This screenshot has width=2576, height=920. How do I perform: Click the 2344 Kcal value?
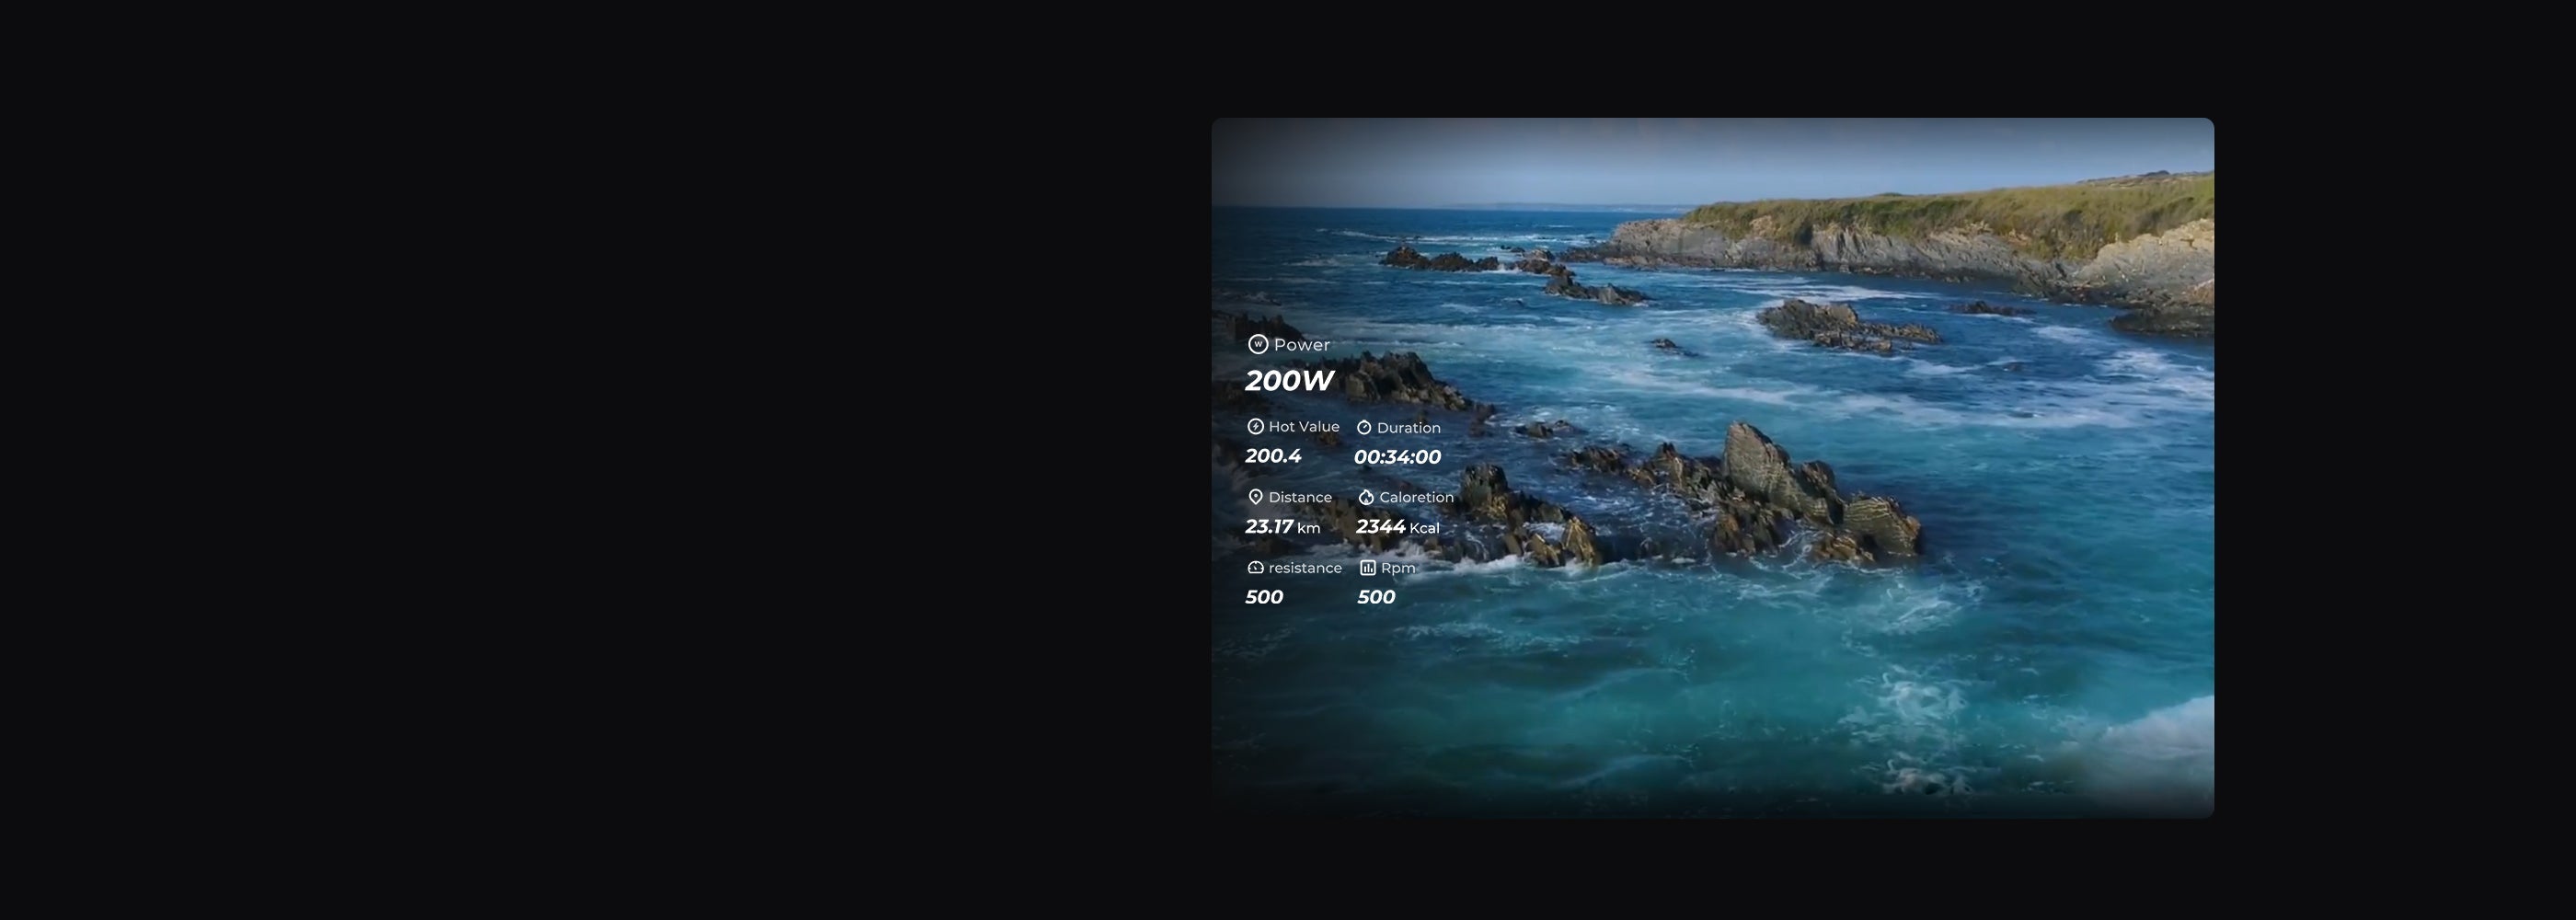pyautogui.click(x=1397, y=527)
